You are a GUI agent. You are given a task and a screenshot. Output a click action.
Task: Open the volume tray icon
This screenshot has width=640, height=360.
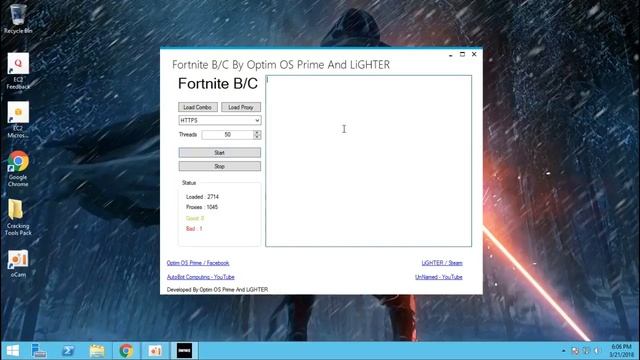597,351
